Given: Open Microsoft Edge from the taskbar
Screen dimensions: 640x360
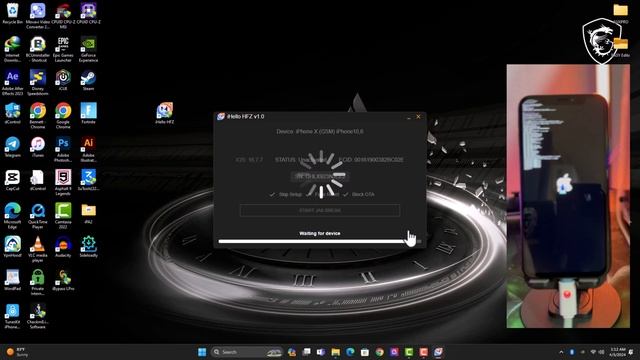Looking at the screenshot, I should pos(350,352).
